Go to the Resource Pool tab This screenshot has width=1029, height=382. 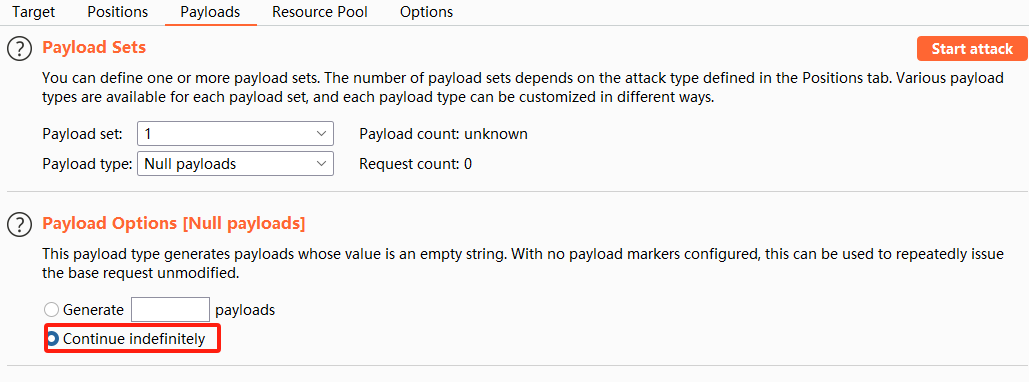pyautogui.click(x=320, y=12)
